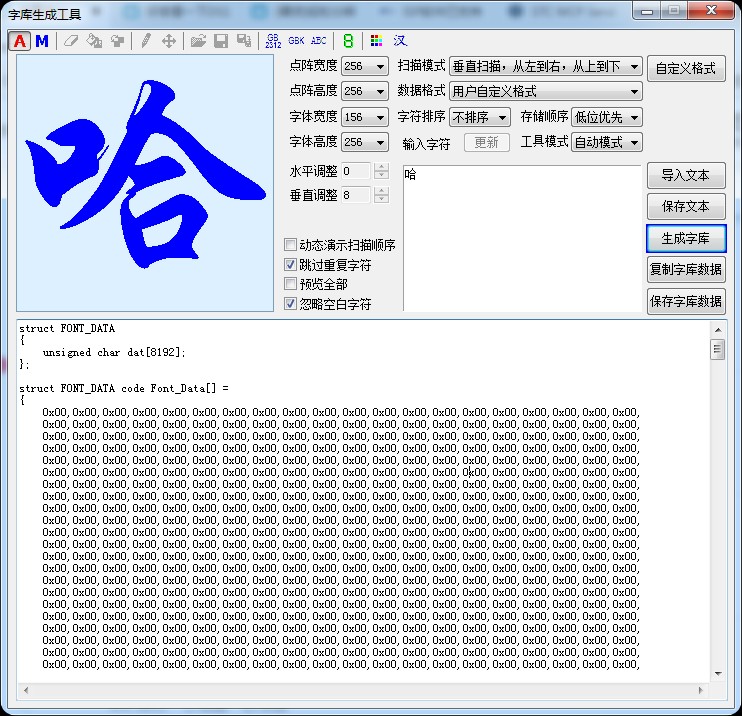Open 点阵宽度 dropdown
The width and height of the screenshot is (742, 716).
365,66
